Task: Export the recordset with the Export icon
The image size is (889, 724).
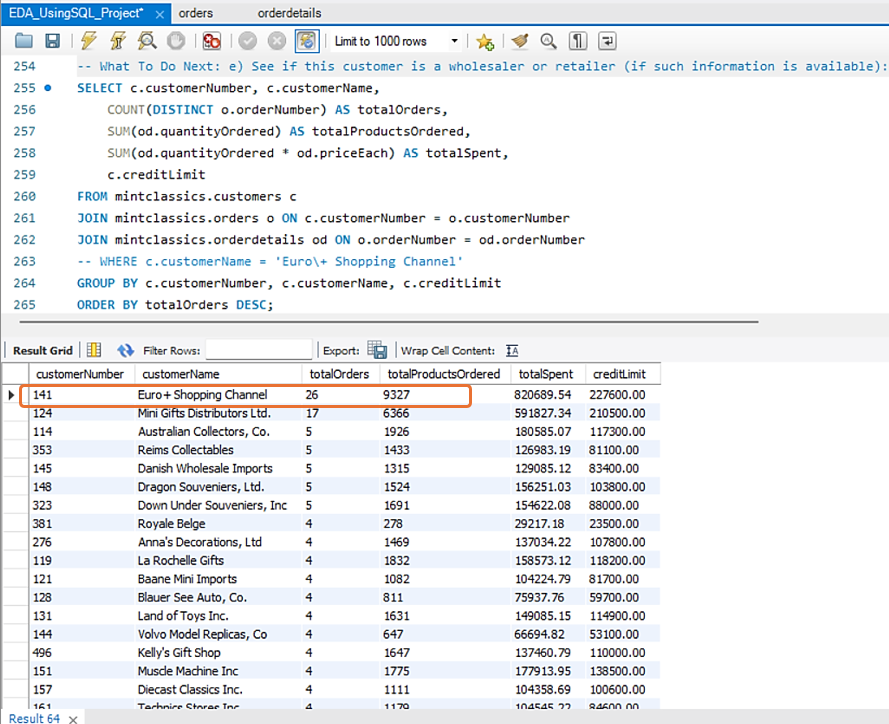Action: [x=376, y=350]
